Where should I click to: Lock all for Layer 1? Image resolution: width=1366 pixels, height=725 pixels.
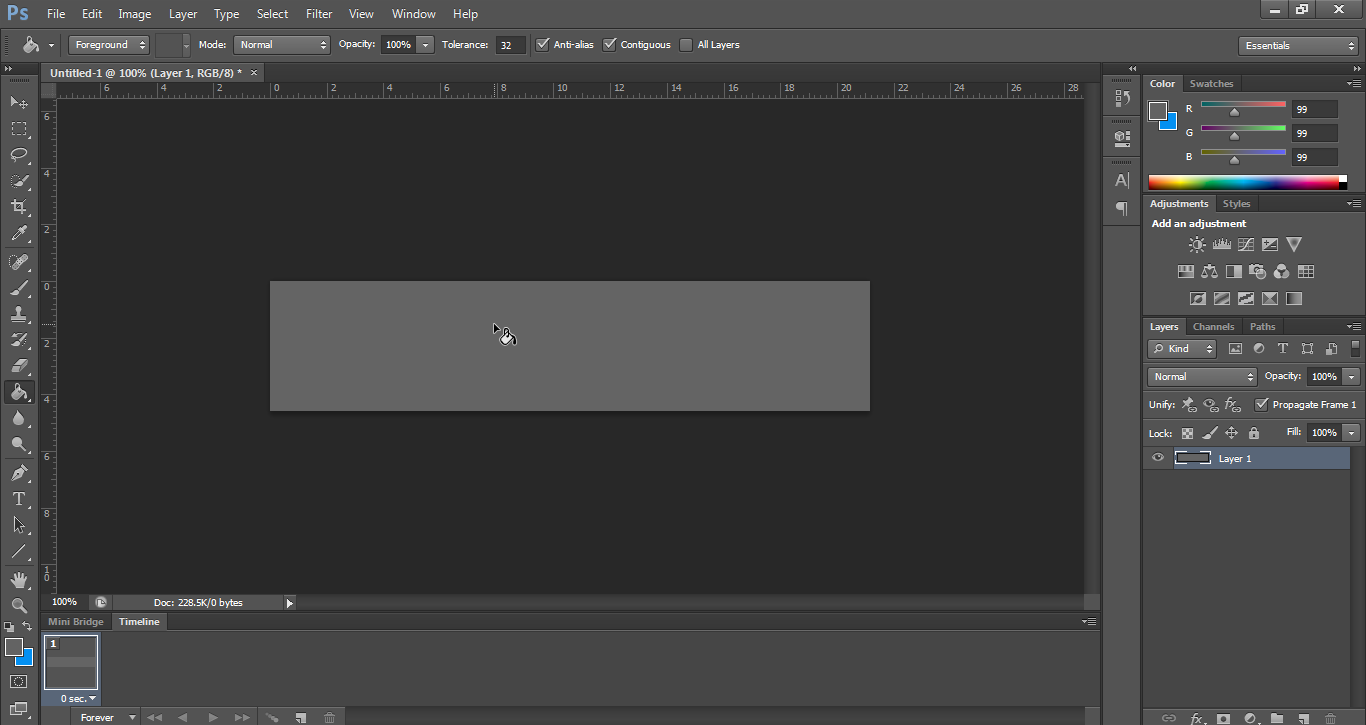pyautogui.click(x=1254, y=433)
